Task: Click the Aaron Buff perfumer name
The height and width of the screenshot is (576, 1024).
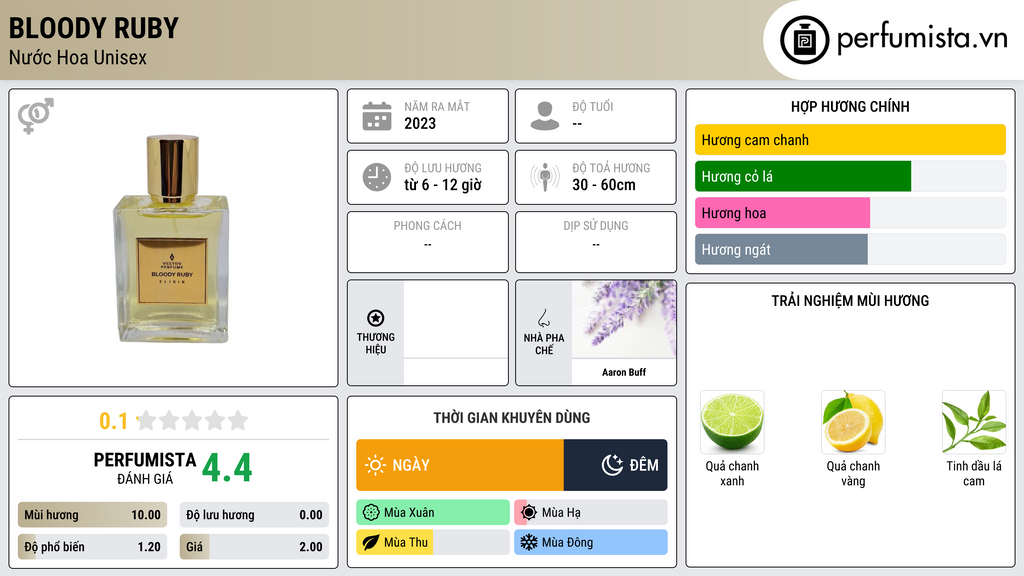Action: click(624, 372)
